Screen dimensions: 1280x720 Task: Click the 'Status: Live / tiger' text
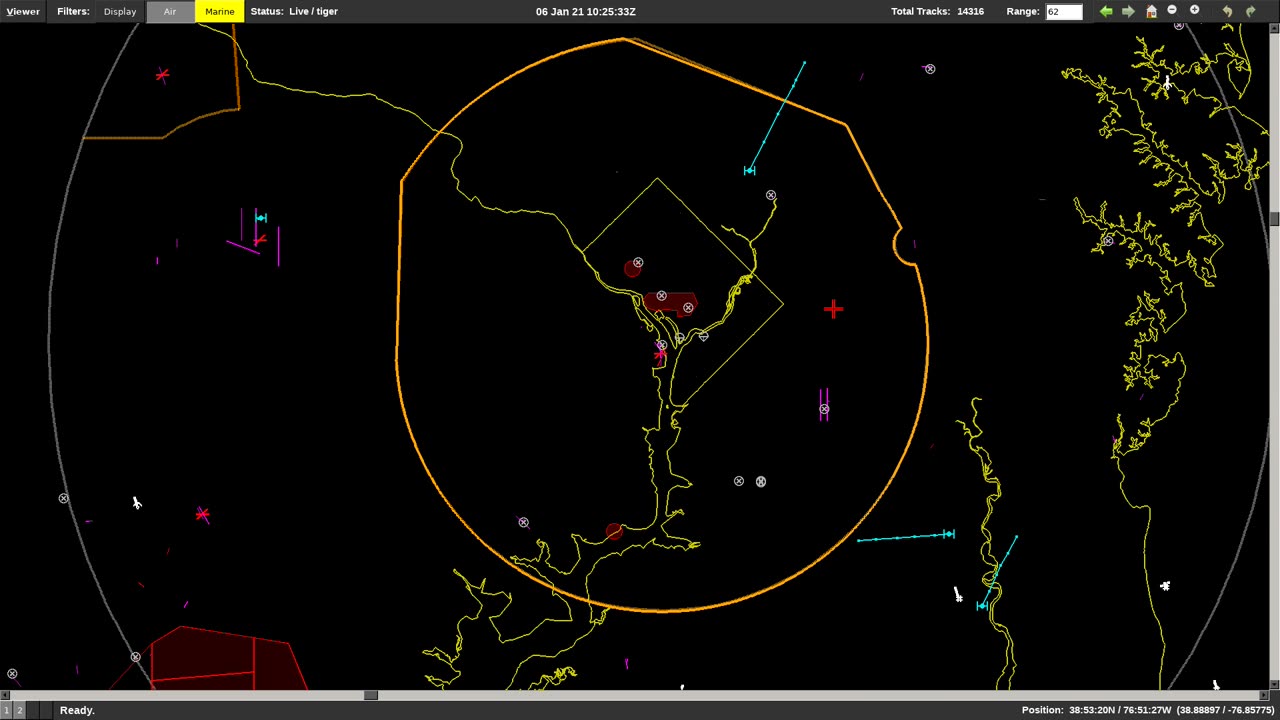(294, 11)
